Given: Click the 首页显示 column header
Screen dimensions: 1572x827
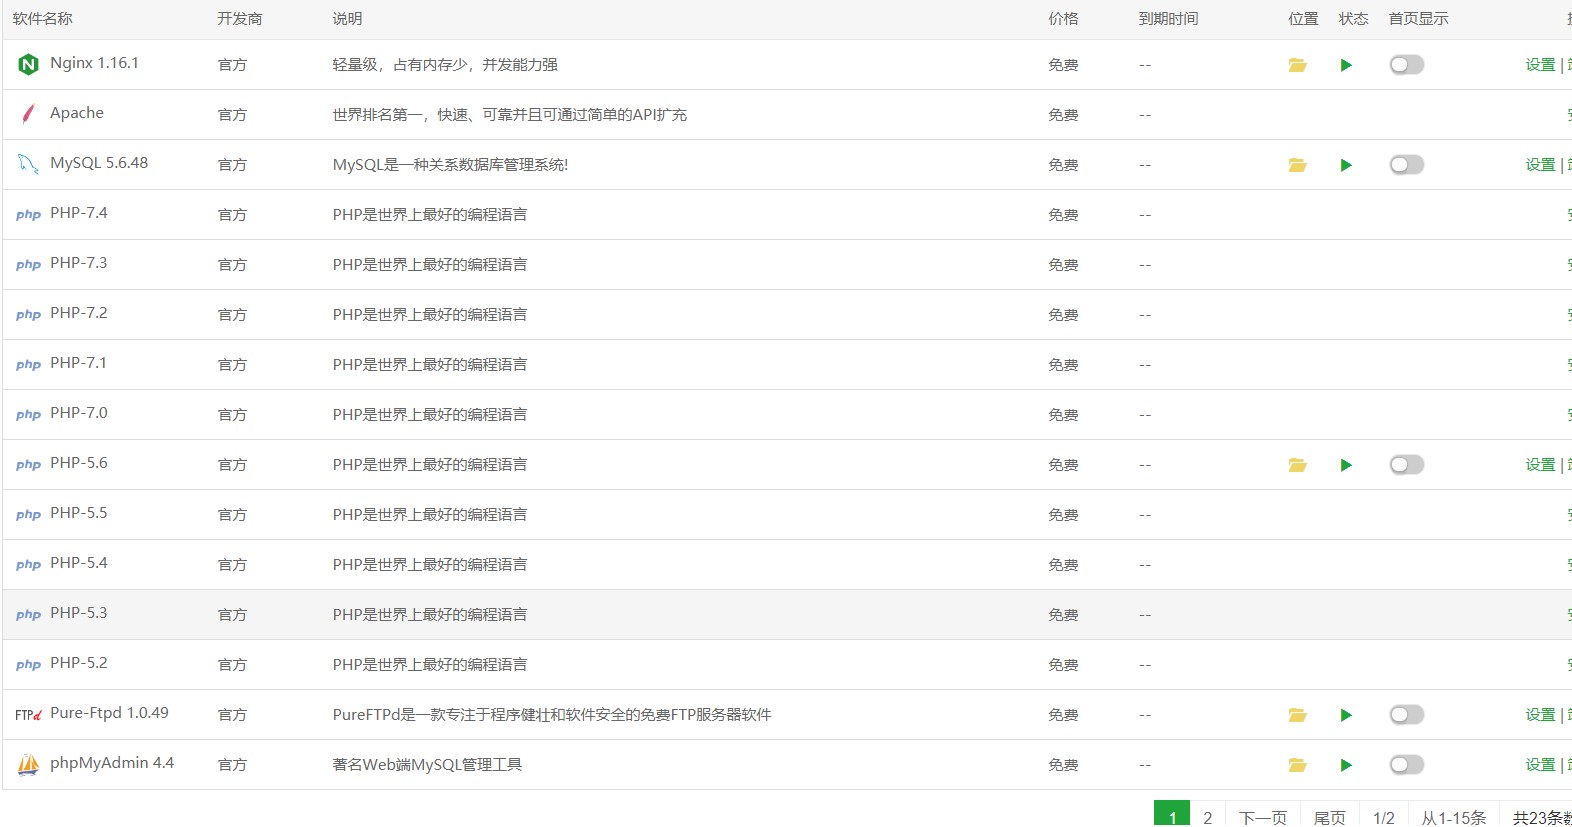Looking at the screenshot, I should click(1418, 19).
